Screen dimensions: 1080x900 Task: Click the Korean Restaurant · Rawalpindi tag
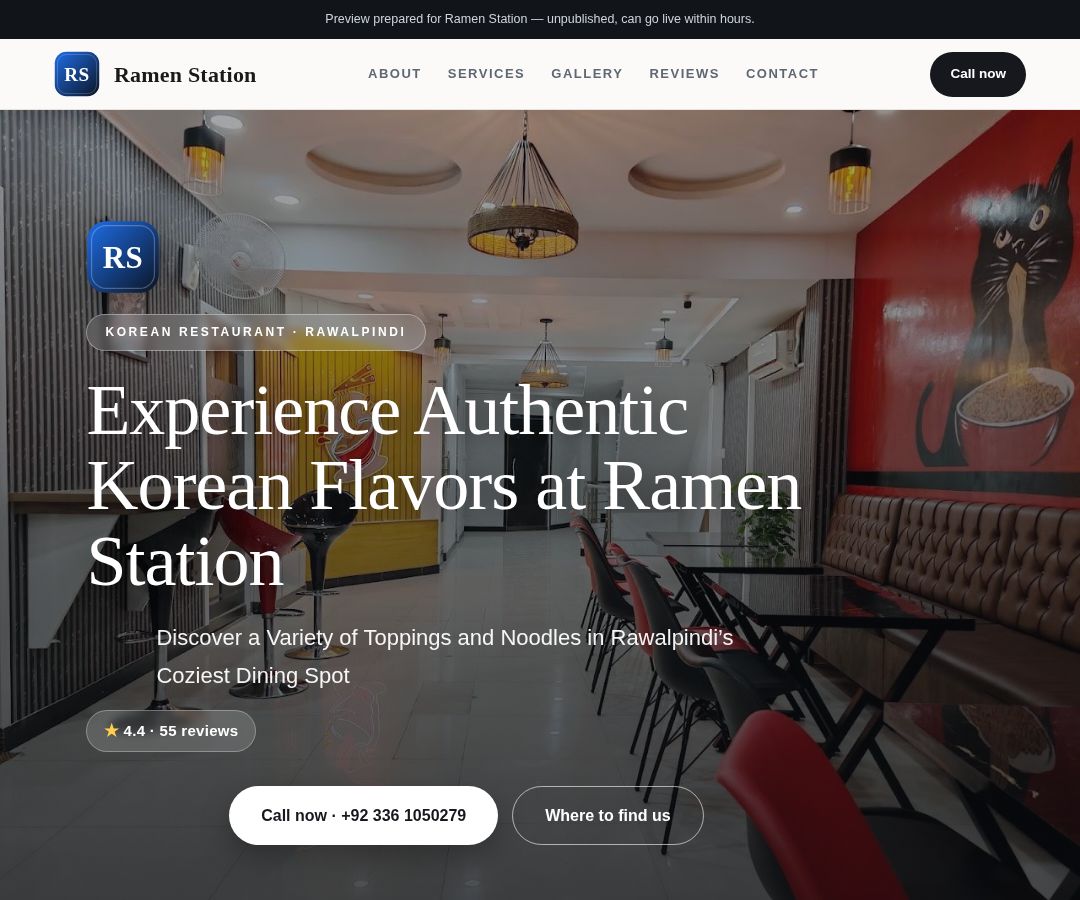pos(256,332)
